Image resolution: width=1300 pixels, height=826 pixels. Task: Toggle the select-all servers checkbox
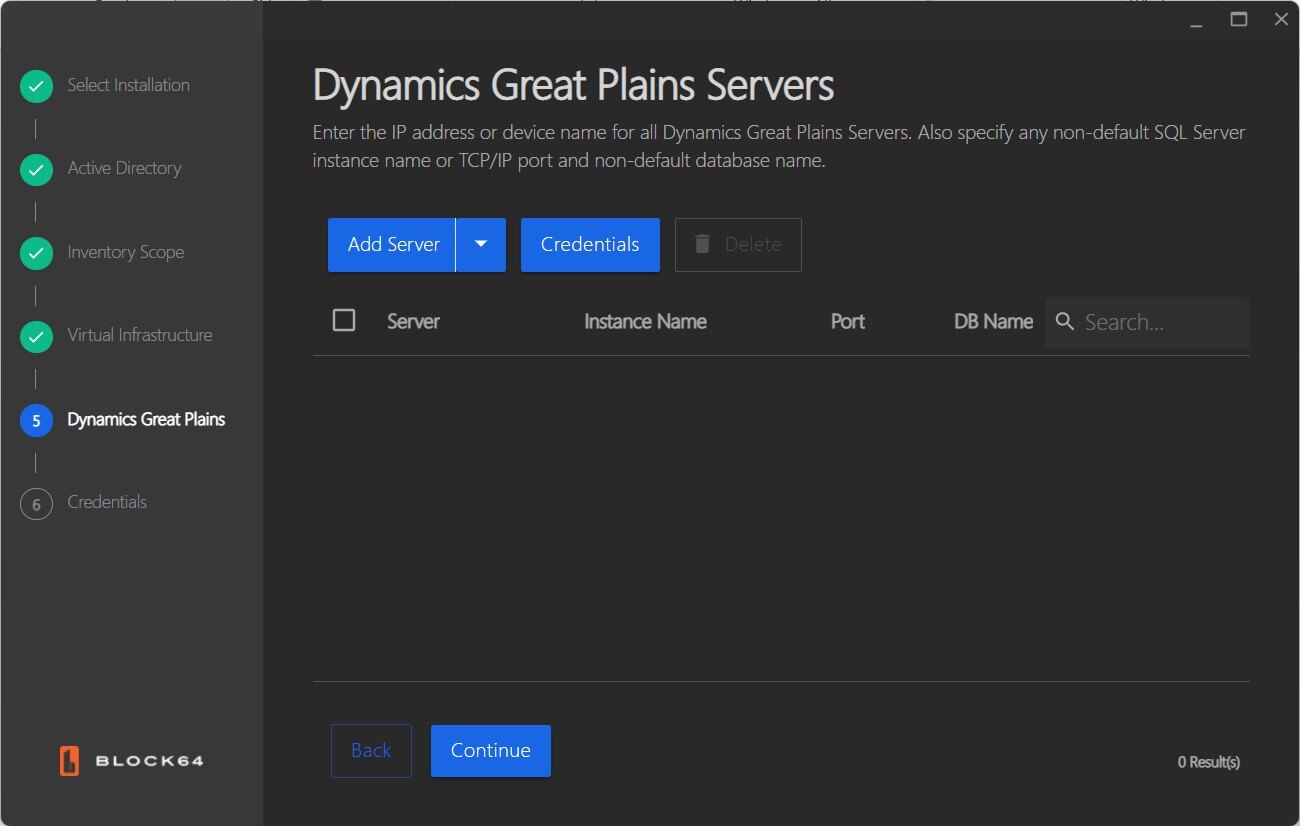[x=344, y=320]
